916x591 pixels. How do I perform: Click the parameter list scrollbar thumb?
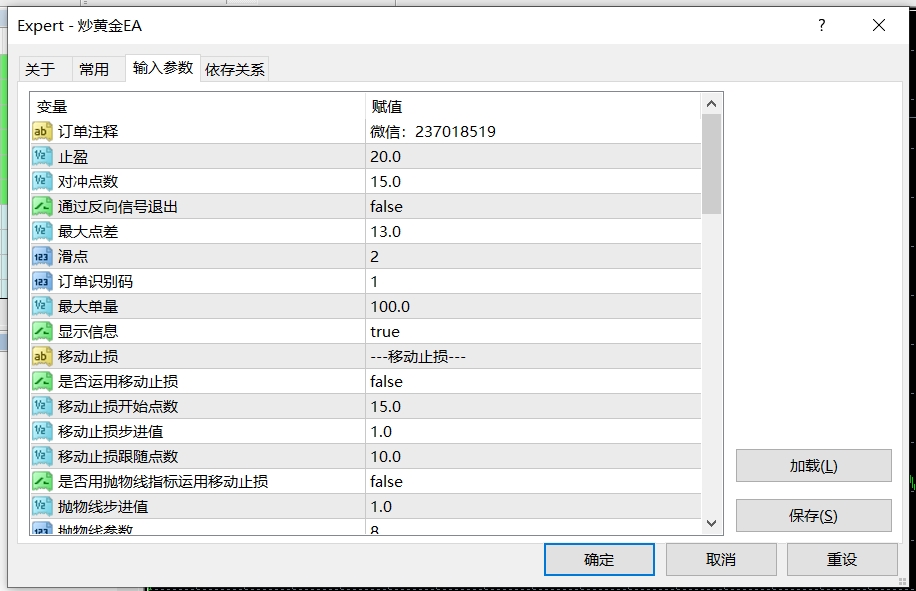tap(711, 164)
